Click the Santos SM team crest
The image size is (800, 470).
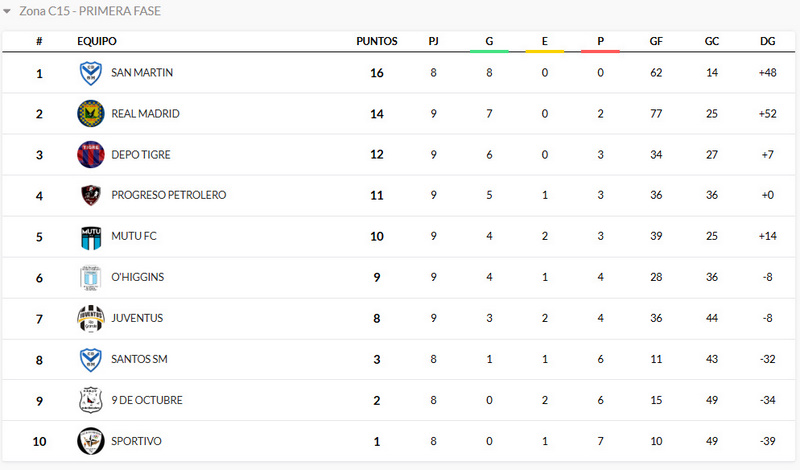91,360
